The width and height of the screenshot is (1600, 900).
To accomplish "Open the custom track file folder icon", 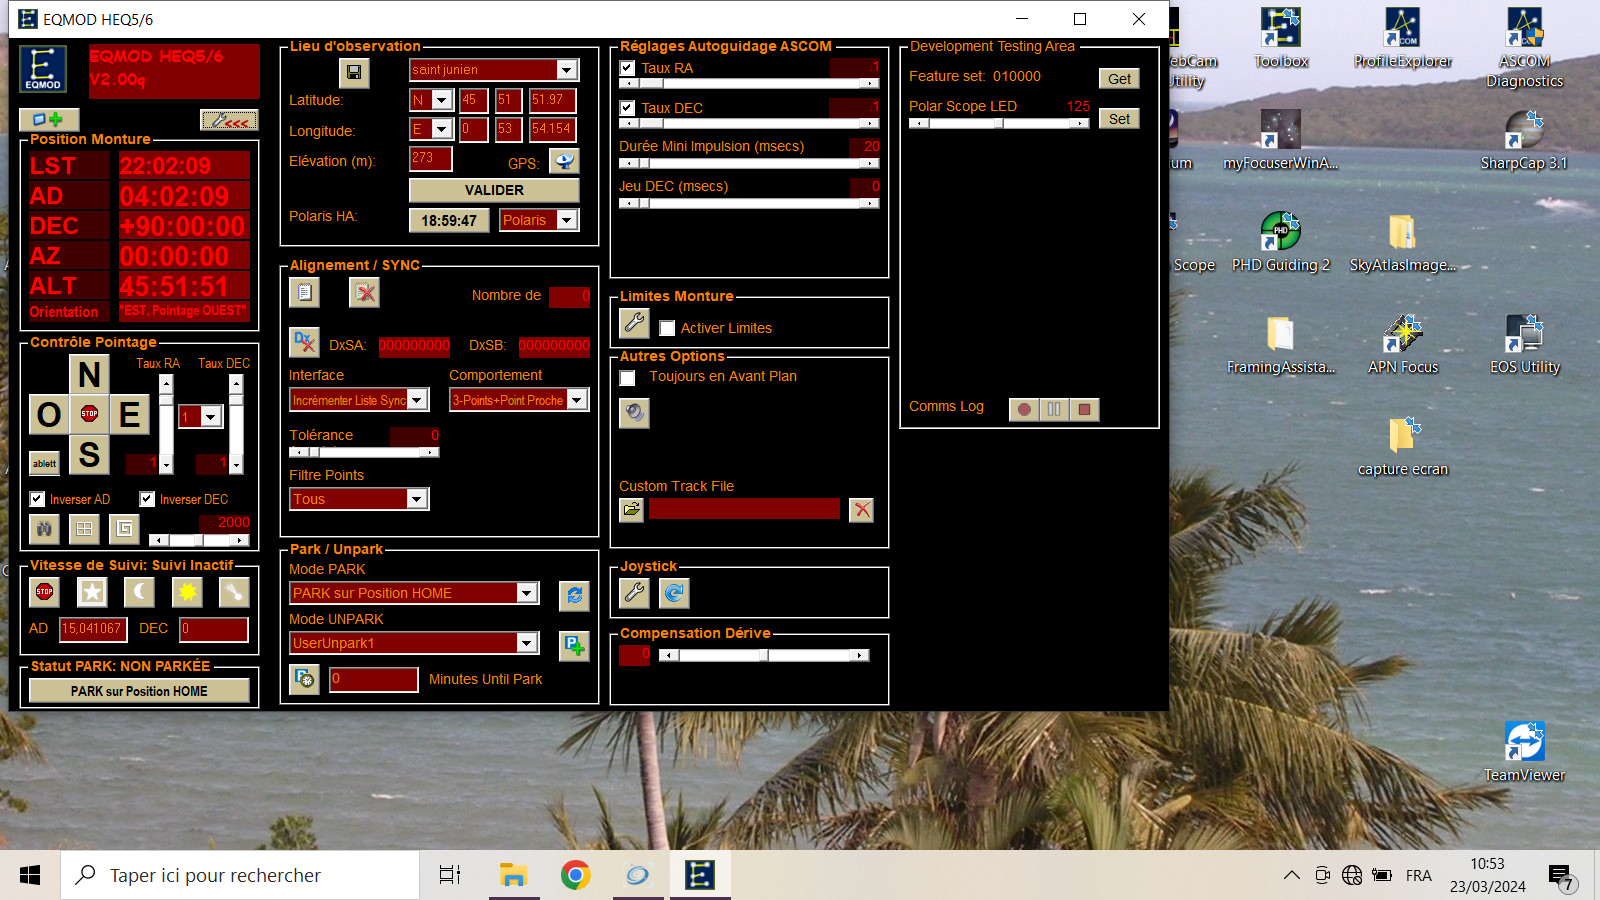I will point(631,510).
